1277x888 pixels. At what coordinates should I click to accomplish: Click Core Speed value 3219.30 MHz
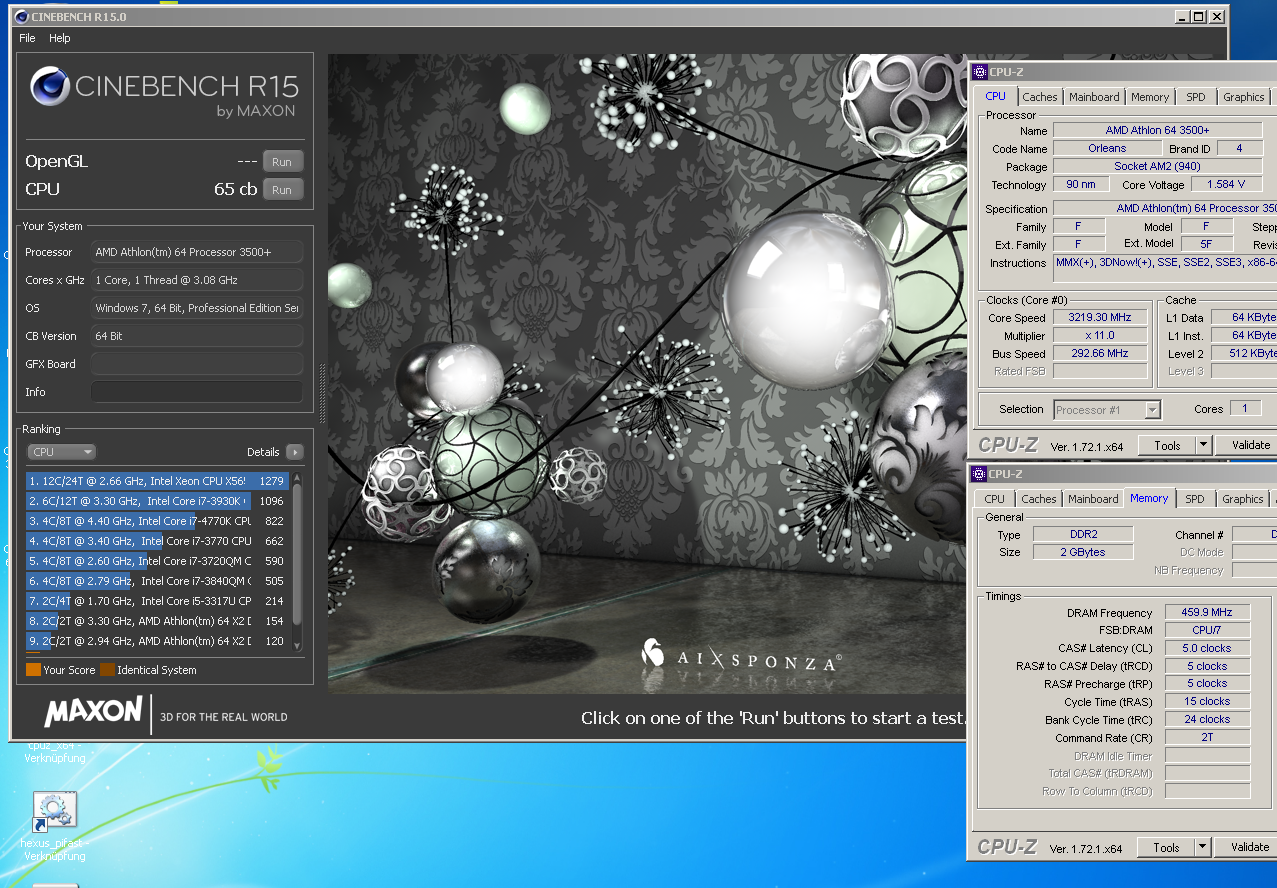pos(1099,317)
